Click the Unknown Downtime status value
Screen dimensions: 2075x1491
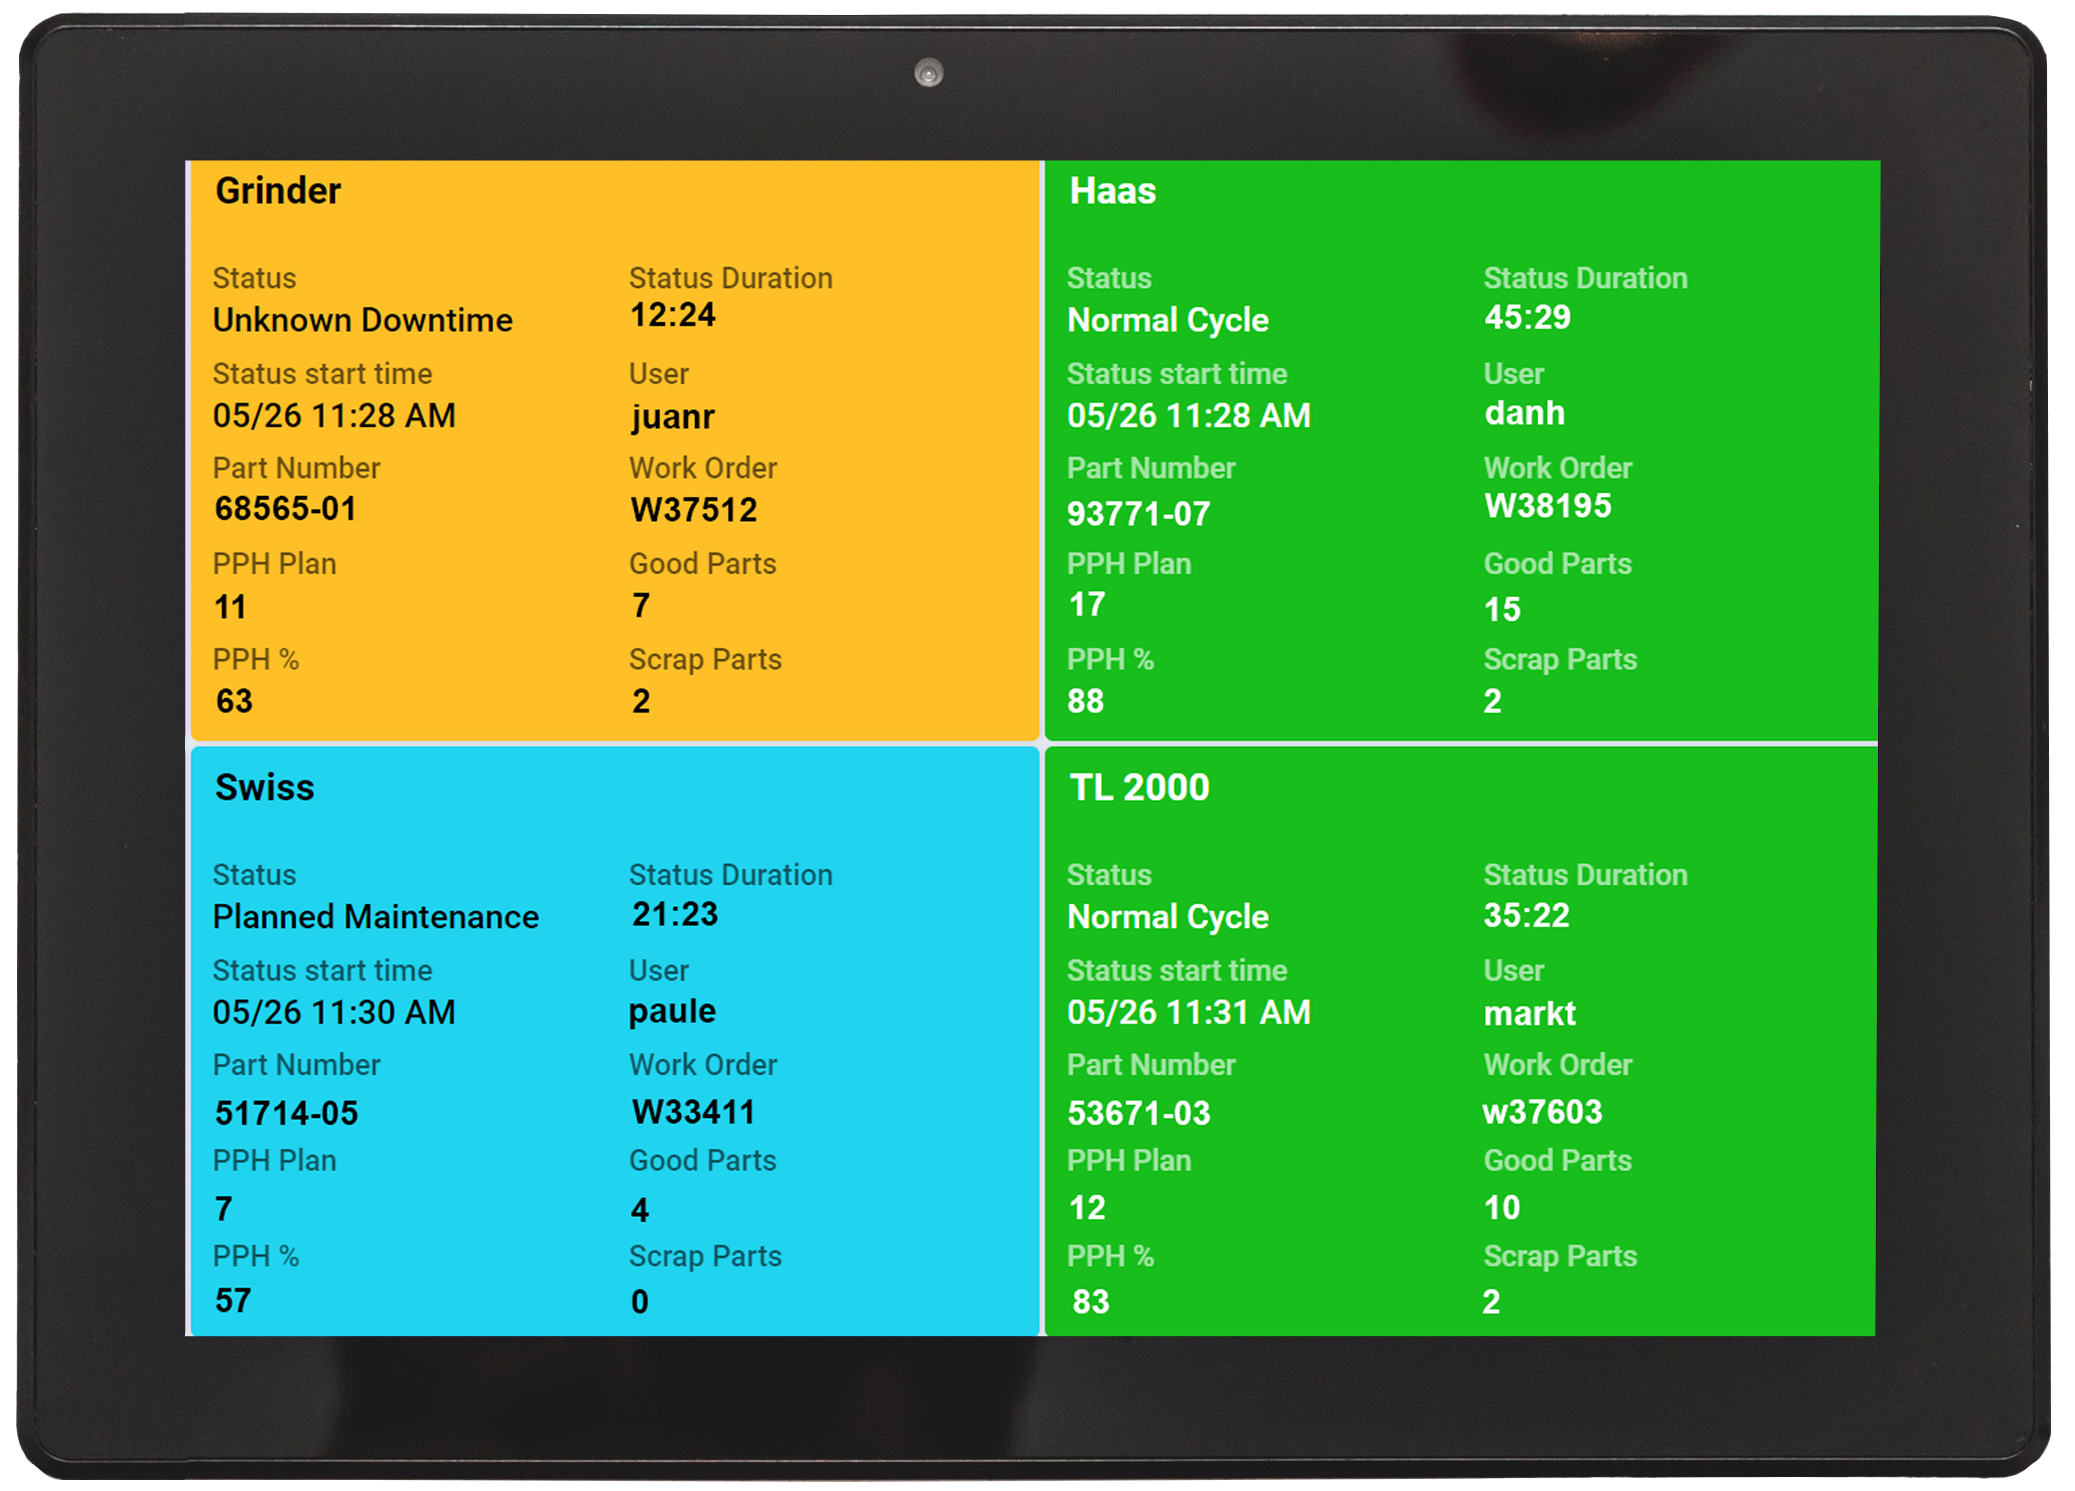pos(362,320)
